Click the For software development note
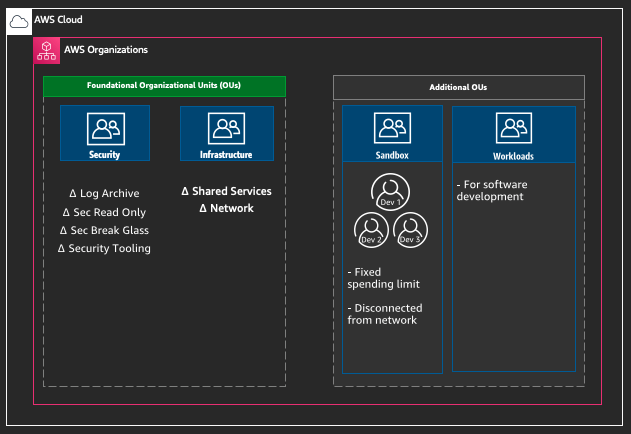 (x=492, y=190)
